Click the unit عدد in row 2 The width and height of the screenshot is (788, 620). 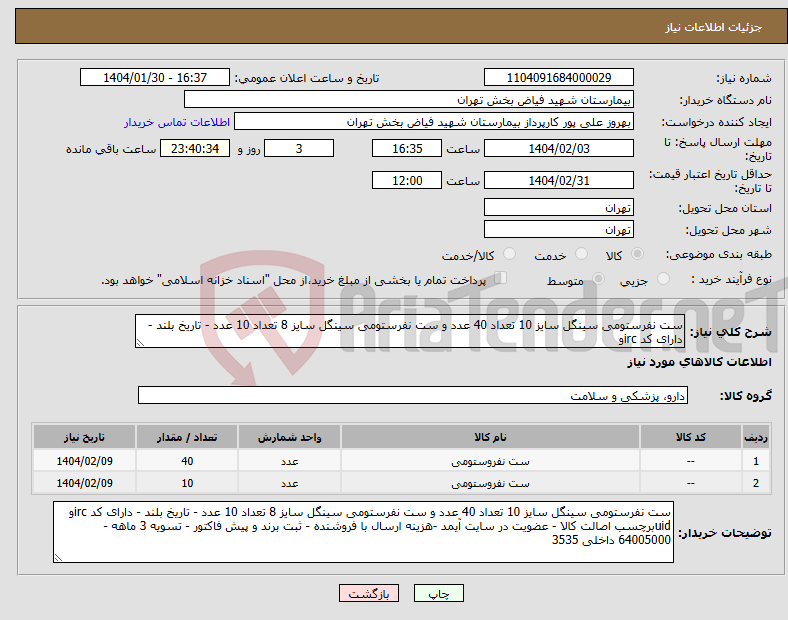coord(290,483)
